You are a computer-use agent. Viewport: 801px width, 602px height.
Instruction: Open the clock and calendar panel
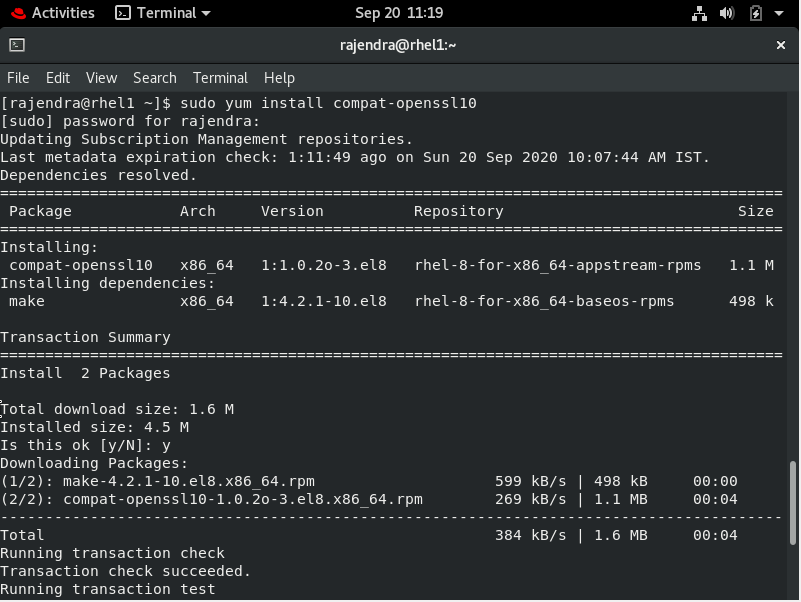tap(399, 13)
